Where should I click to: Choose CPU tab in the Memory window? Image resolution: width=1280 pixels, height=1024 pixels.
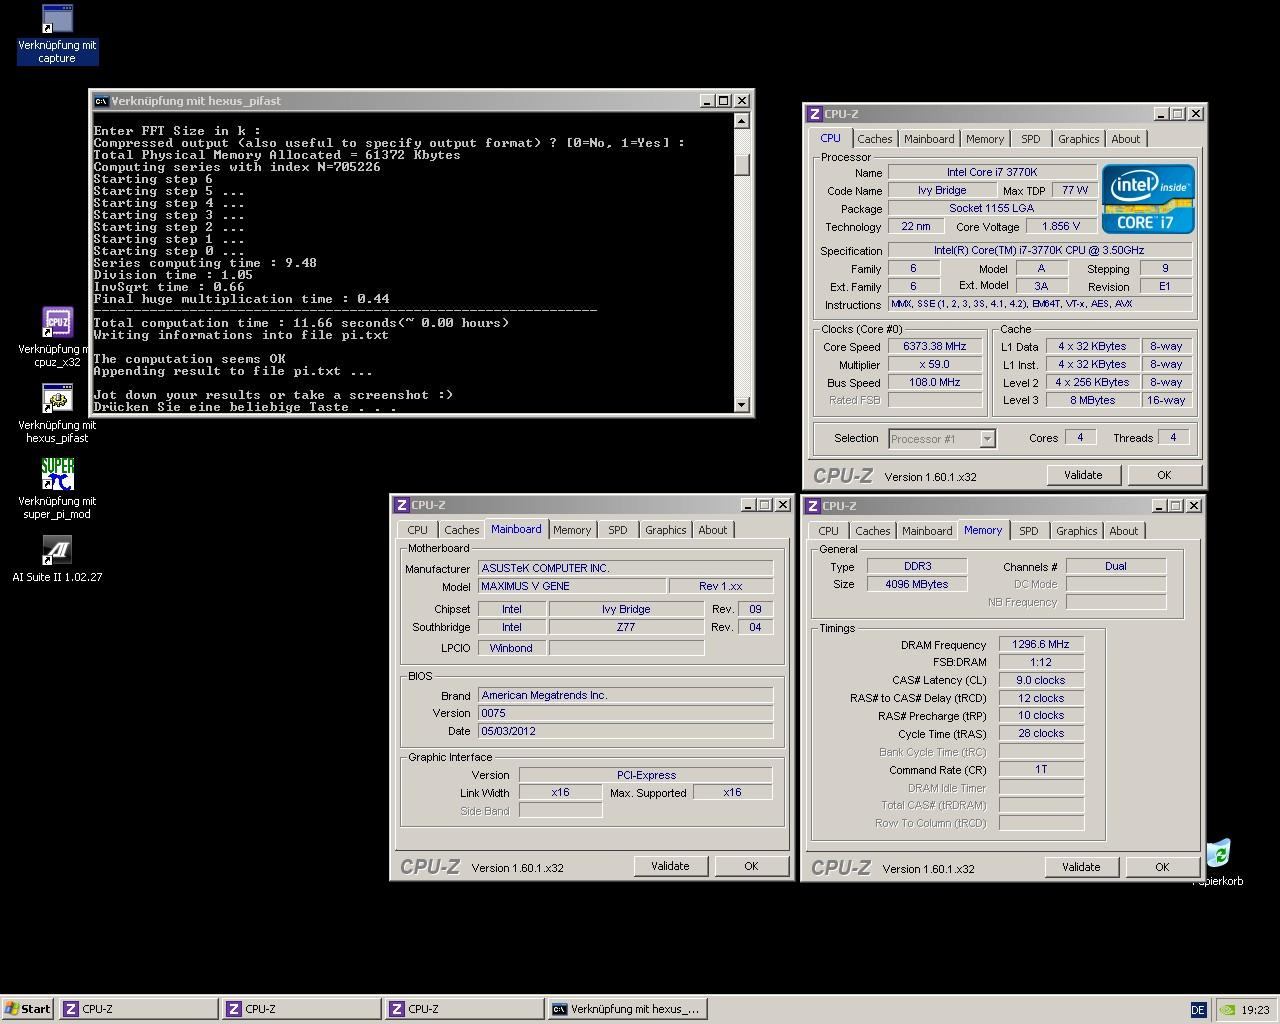pyautogui.click(x=828, y=531)
